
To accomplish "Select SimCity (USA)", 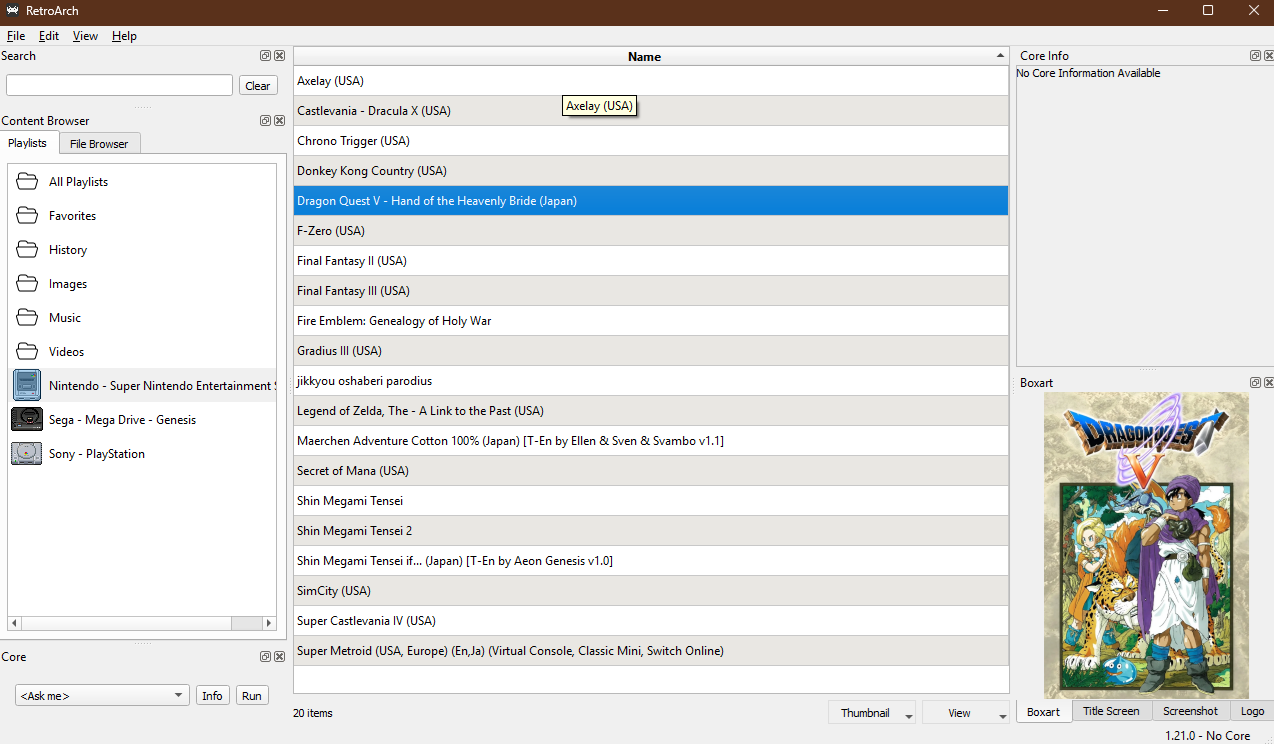I will (x=651, y=591).
